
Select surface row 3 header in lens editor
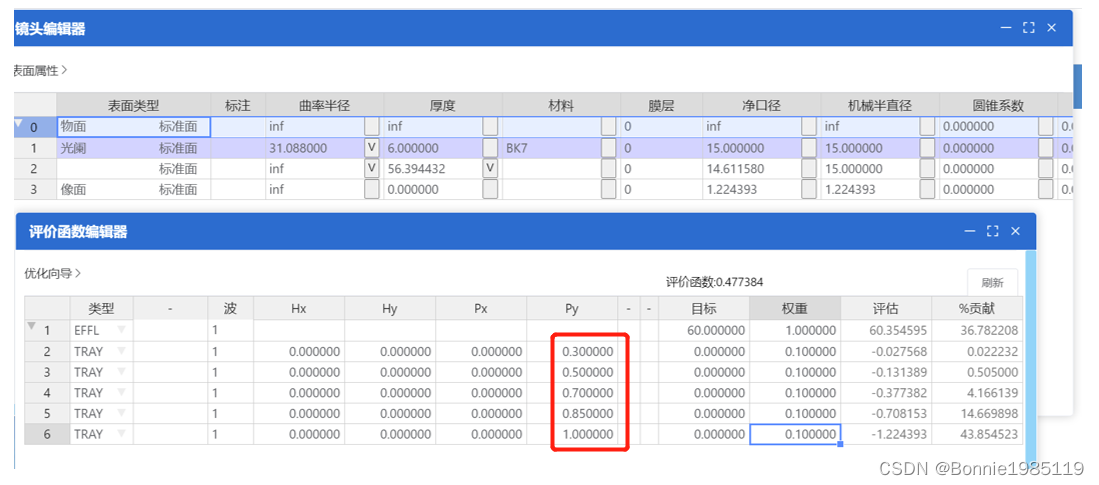pyautogui.click(x=35, y=189)
